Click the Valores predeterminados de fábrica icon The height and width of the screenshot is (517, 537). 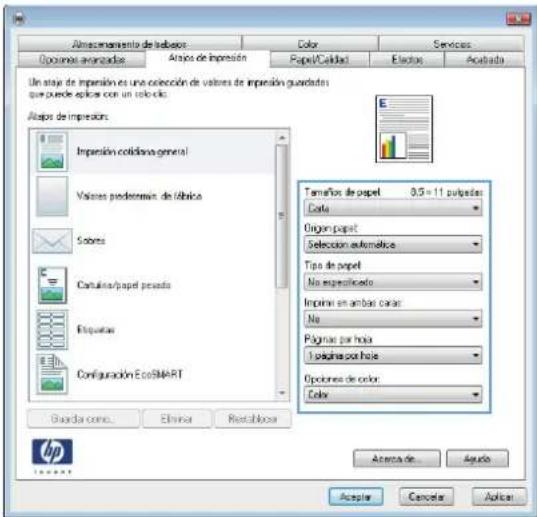click(x=52, y=196)
